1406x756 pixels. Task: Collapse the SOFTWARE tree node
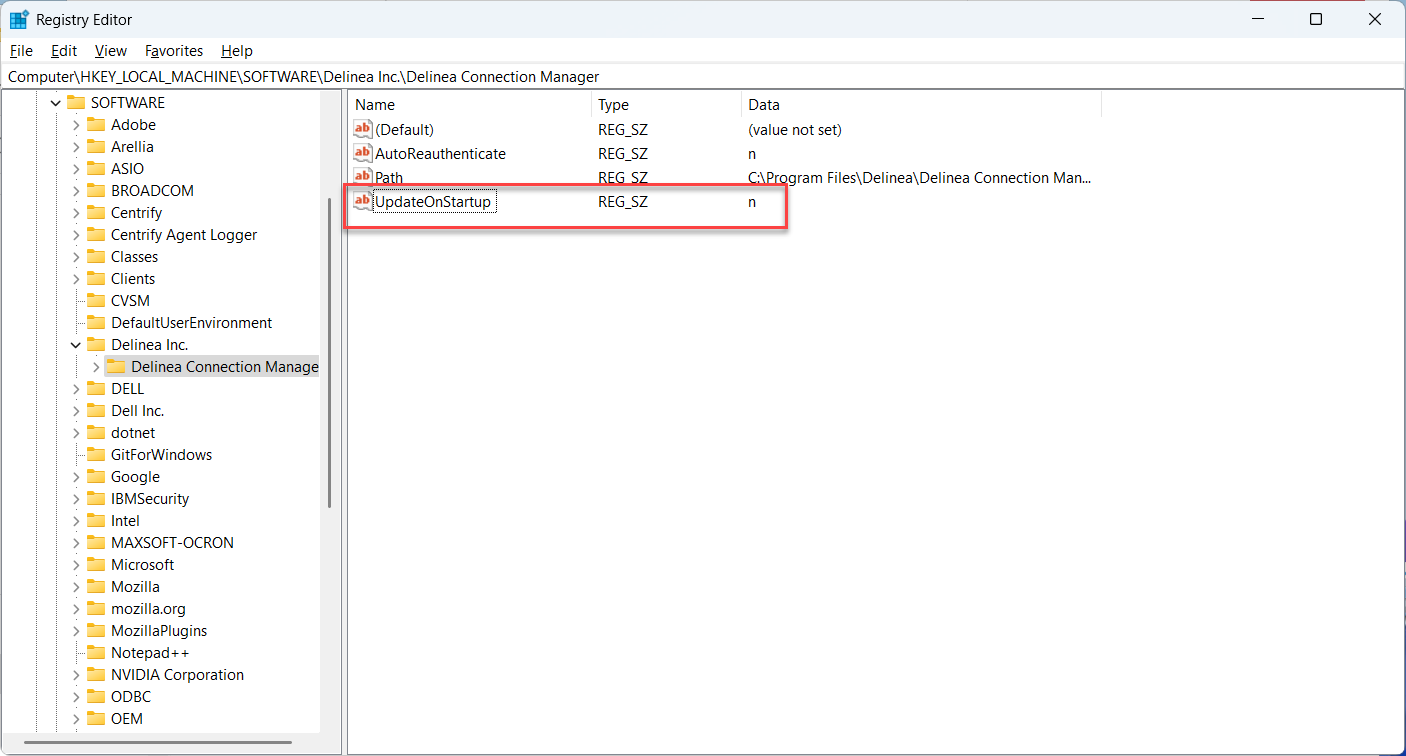point(56,103)
